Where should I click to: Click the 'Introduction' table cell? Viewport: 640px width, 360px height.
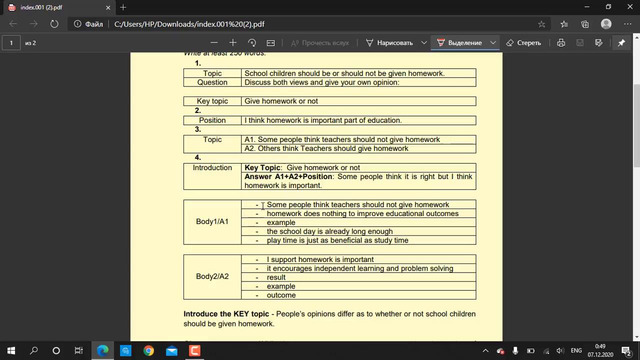[212, 176]
